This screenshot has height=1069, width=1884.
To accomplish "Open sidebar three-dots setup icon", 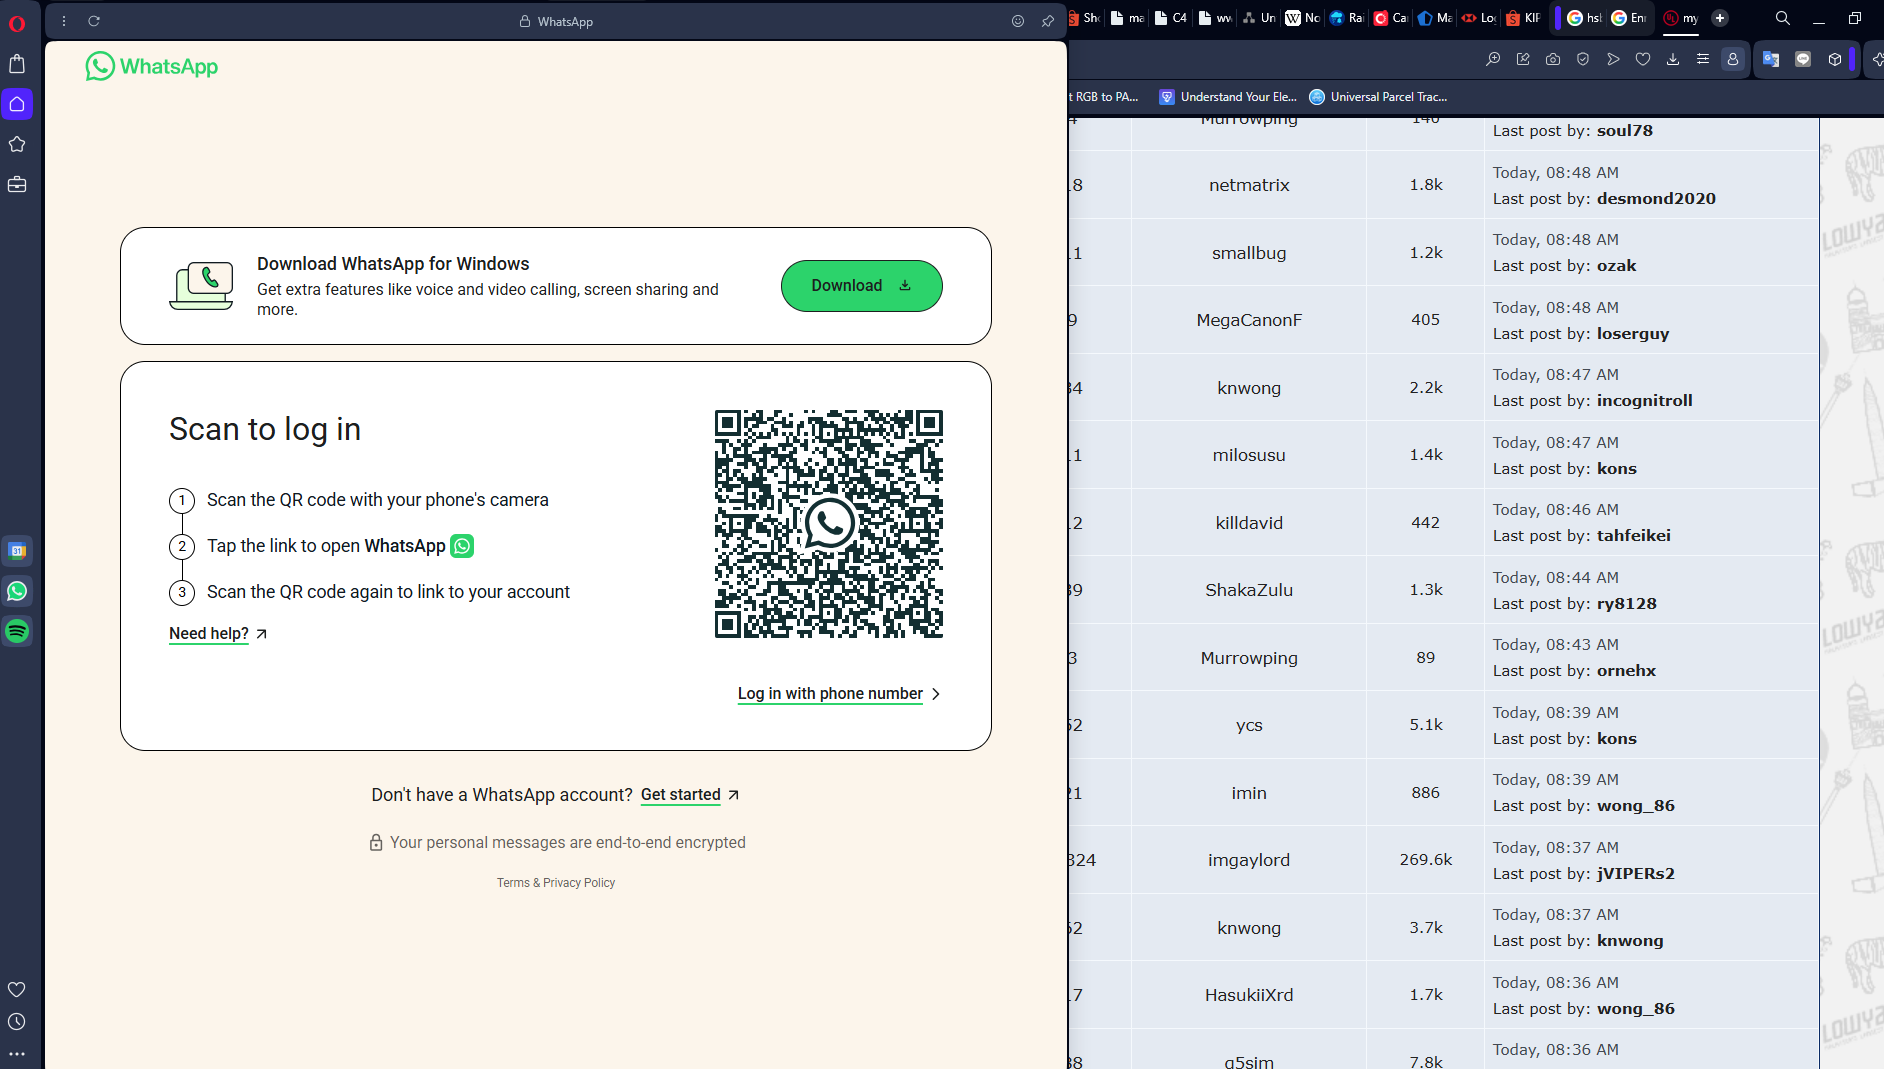I will pyautogui.click(x=17, y=1053).
